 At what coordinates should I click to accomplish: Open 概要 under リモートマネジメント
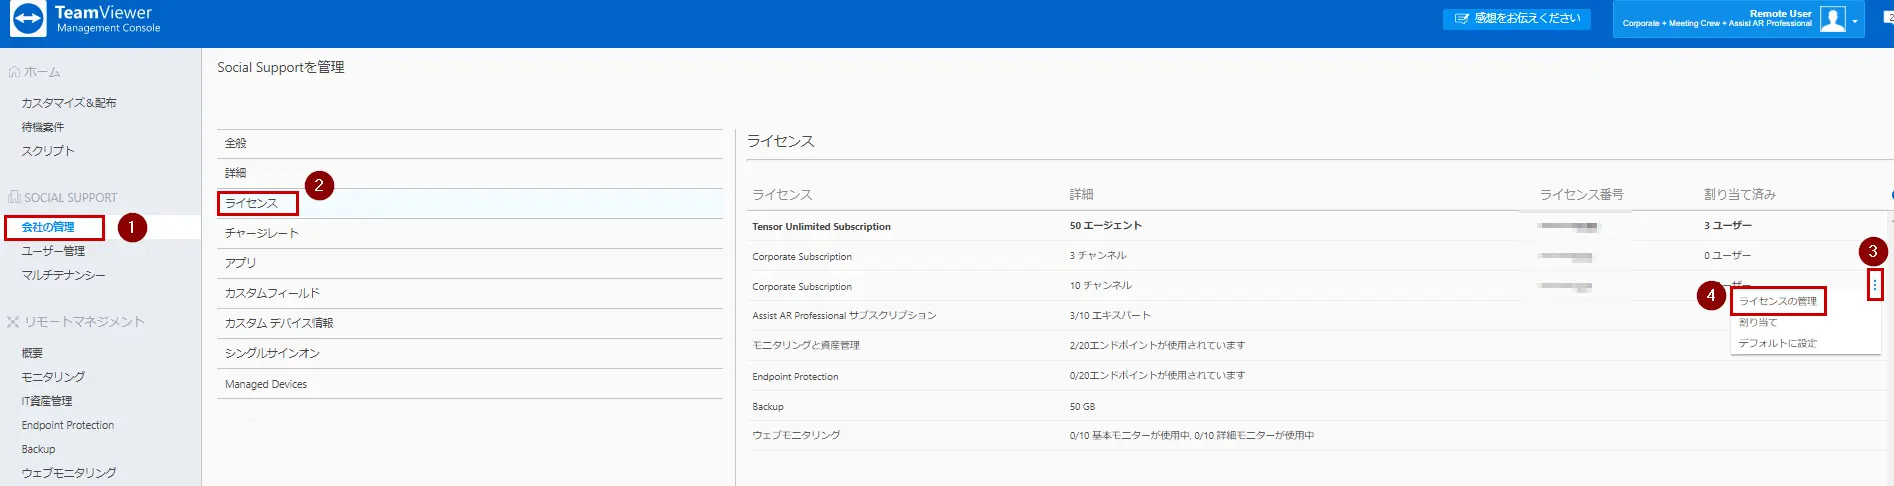coord(32,353)
